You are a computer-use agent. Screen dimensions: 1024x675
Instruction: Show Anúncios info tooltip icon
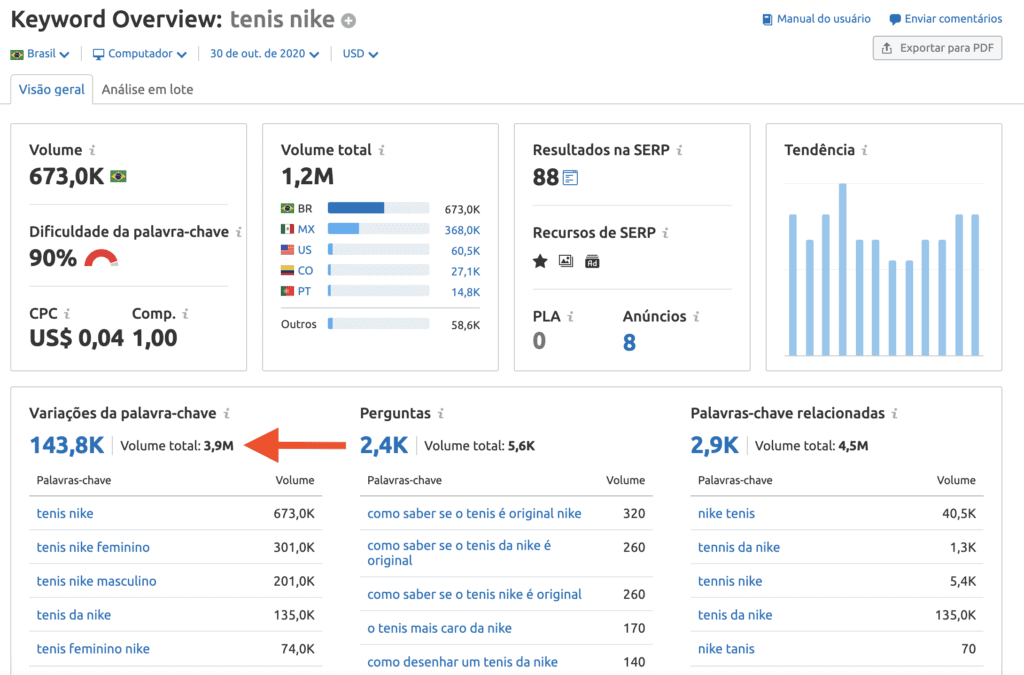696,317
